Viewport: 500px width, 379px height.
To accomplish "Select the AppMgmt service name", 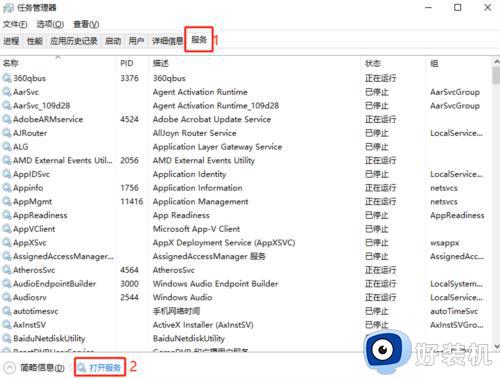I will [32, 201].
